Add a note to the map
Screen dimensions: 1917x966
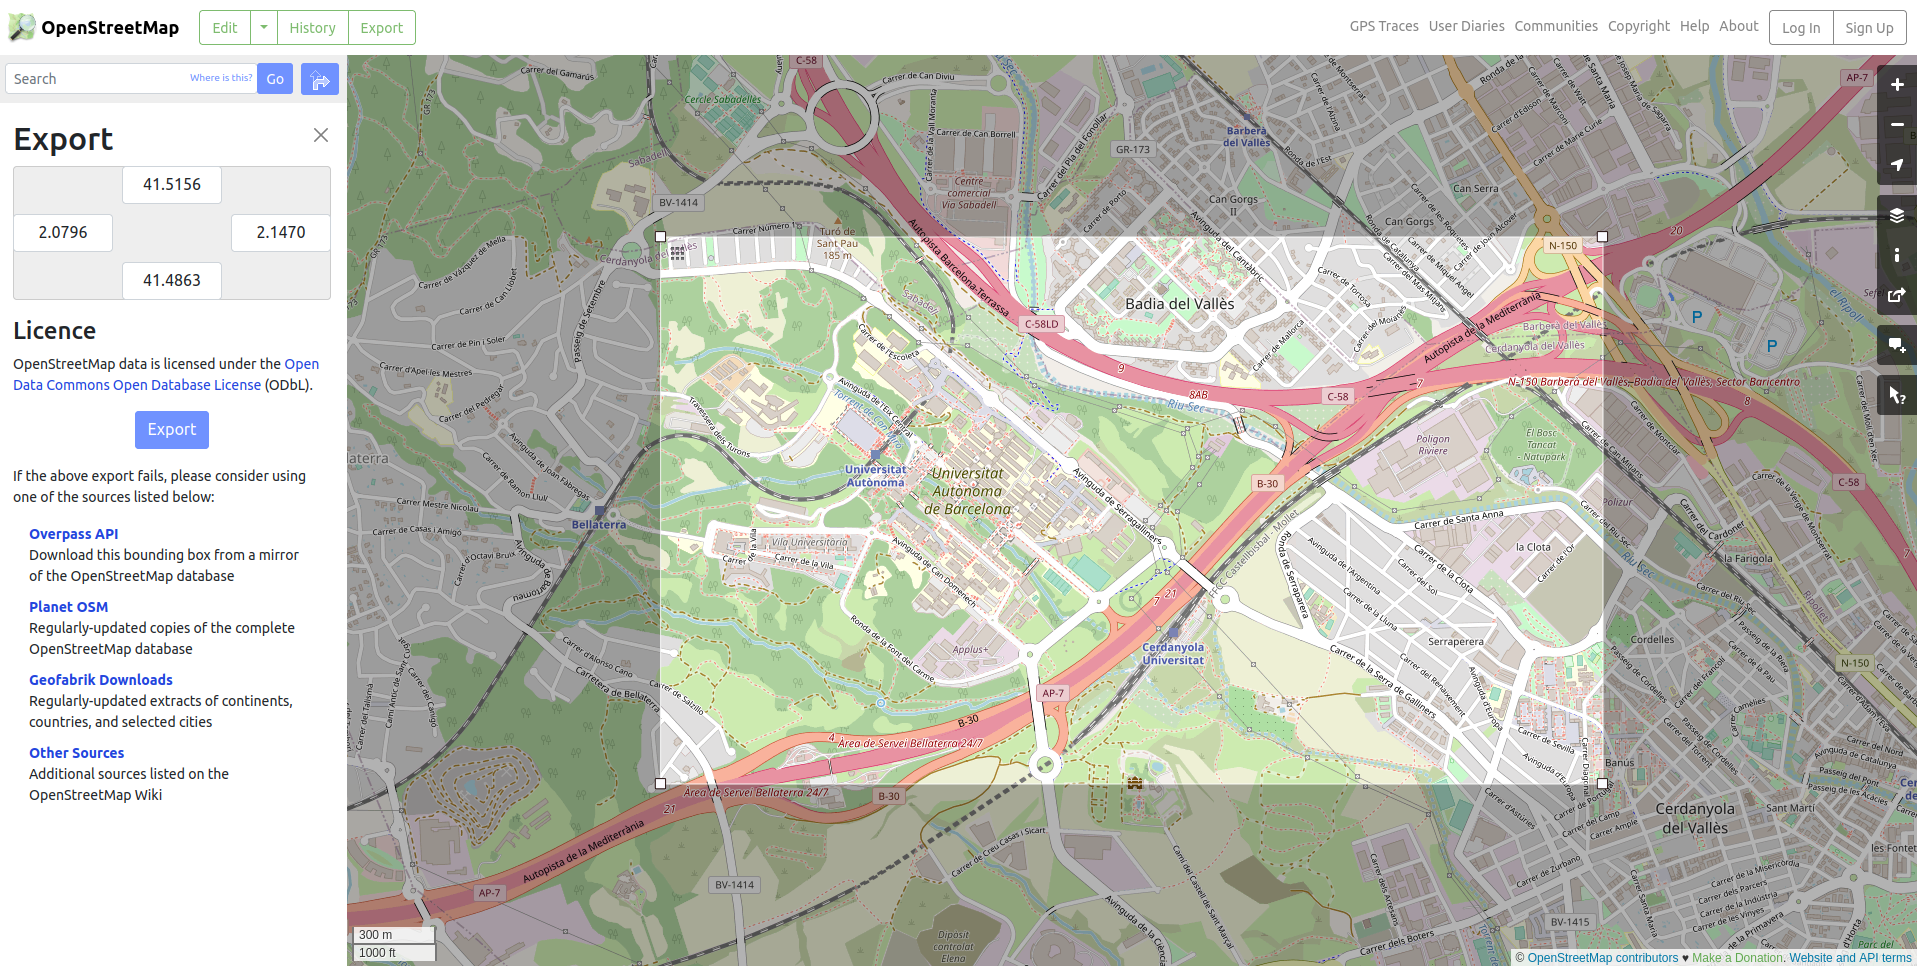tap(1895, 345)
